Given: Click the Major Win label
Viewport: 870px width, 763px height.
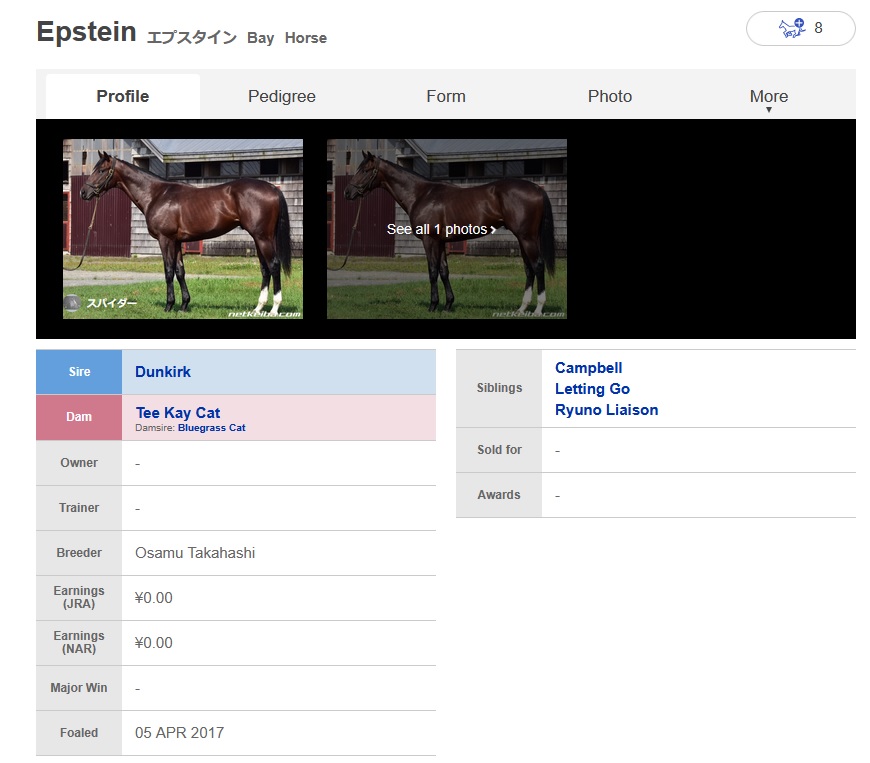Looking at the screenshot, I should click(x=79, y=688).
